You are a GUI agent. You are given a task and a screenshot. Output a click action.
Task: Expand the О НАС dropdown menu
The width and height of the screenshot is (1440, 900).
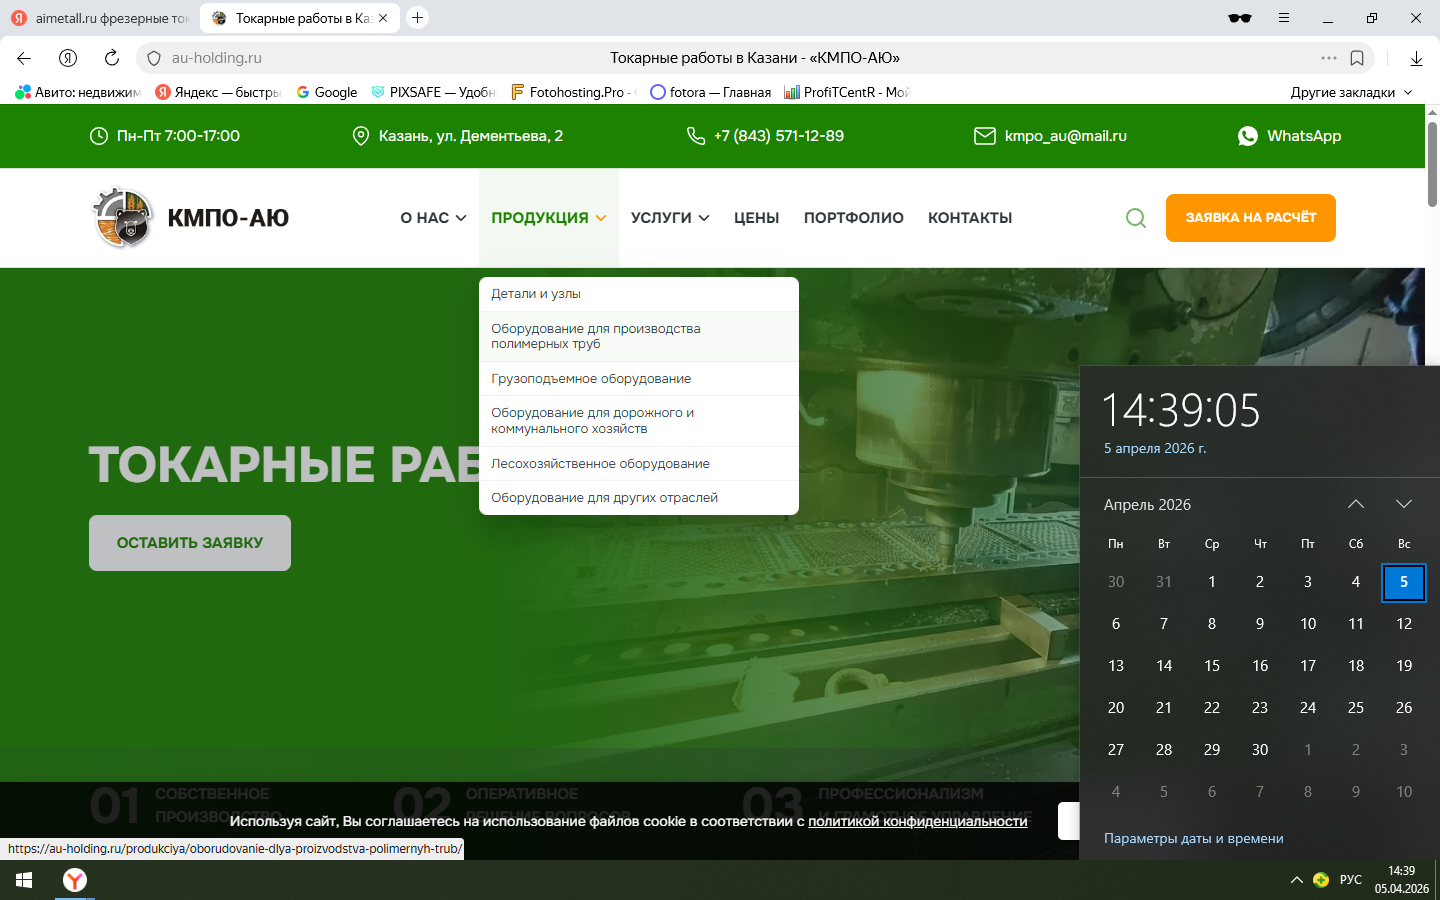point(433,218)
